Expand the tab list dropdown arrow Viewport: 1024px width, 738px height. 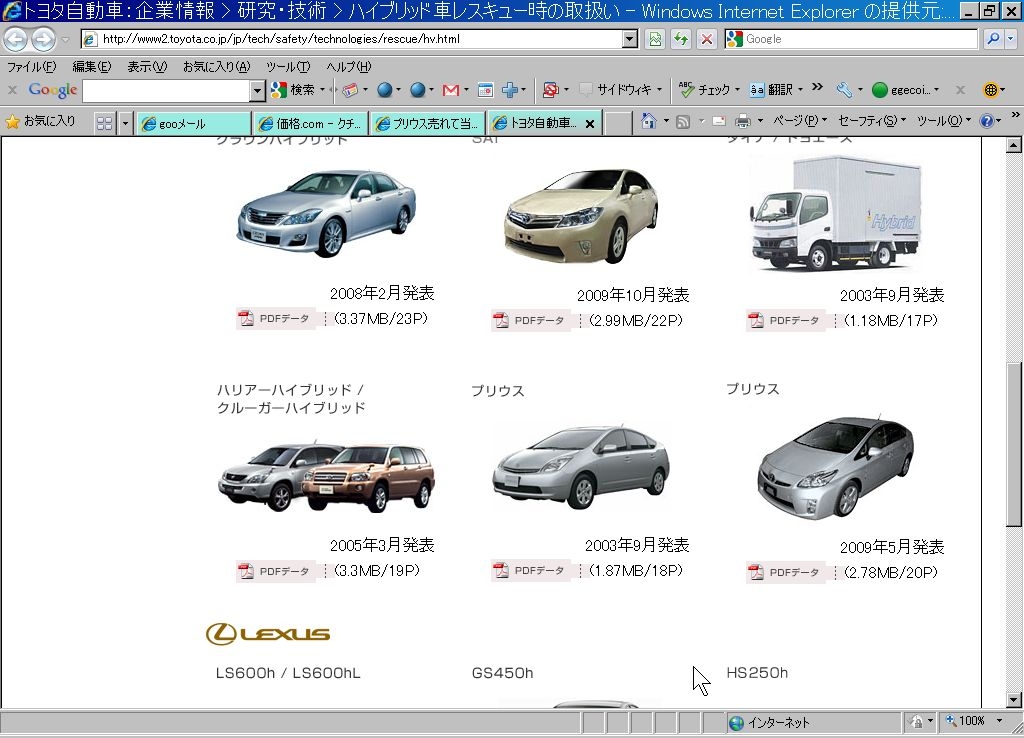pos(125,123)
